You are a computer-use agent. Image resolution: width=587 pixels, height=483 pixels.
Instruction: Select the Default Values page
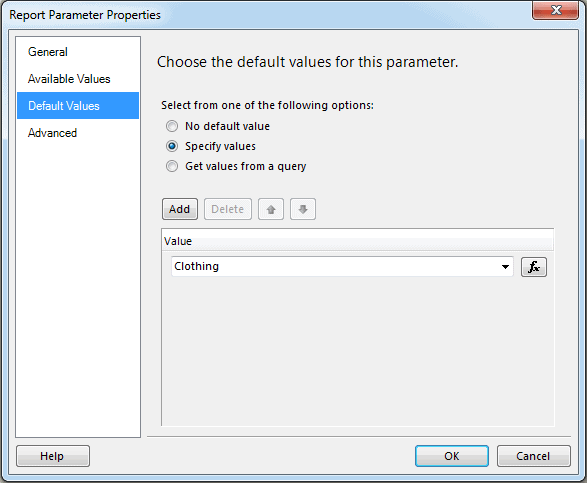(x=78, y=106)
